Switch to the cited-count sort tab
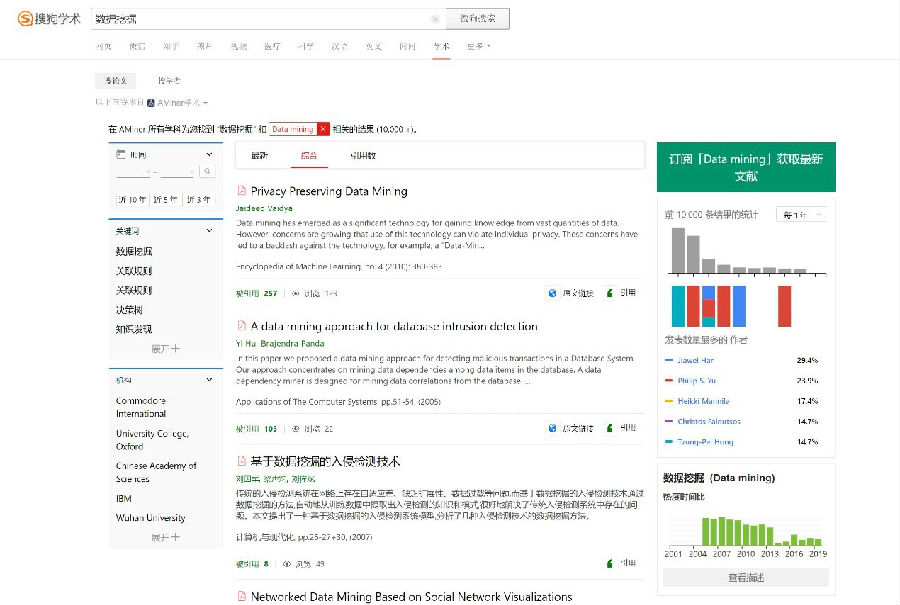The image size is (900, 605). [362, 156]
